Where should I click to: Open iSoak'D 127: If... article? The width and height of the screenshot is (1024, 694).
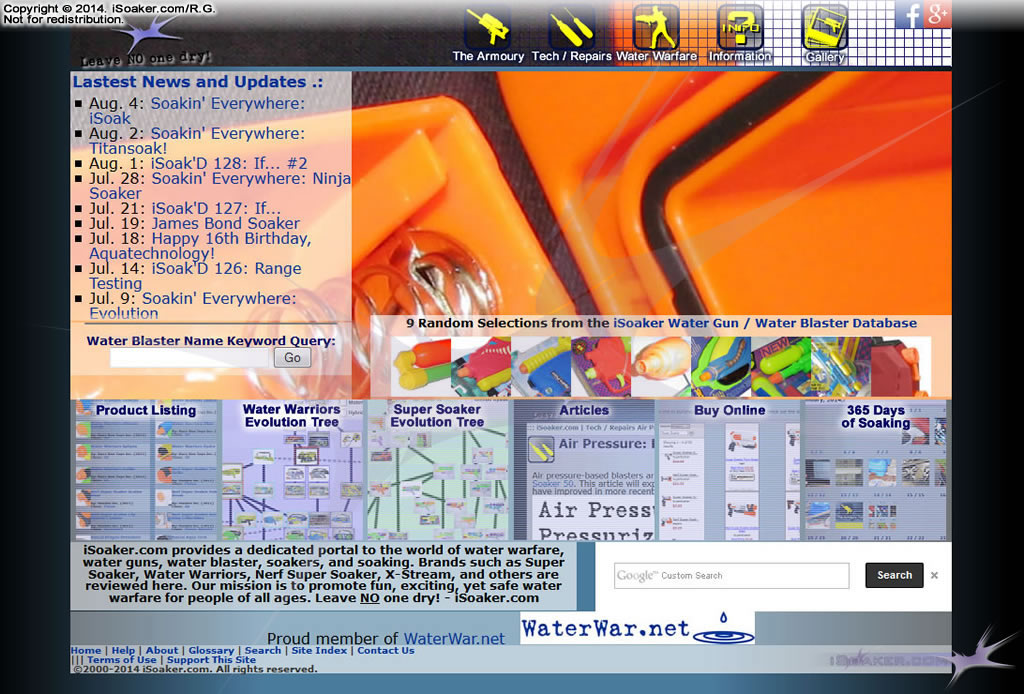coord(216,208)
